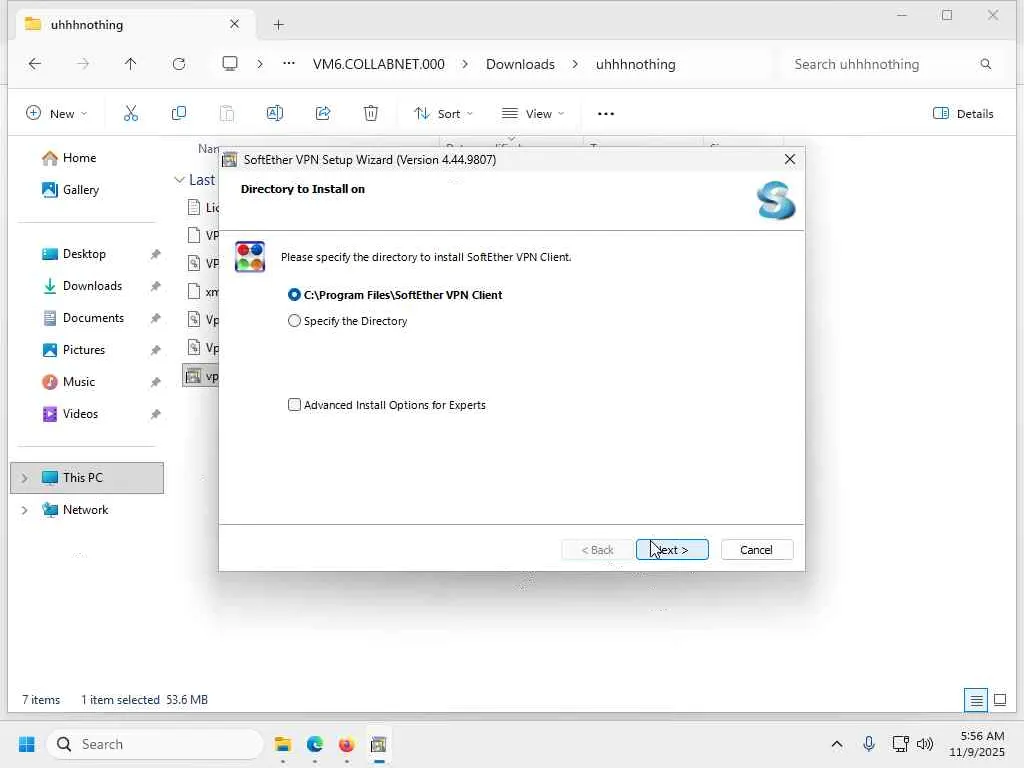
Task: Click uhhhnothing in the breadcrumb path
Action: (x=635, y=64)
